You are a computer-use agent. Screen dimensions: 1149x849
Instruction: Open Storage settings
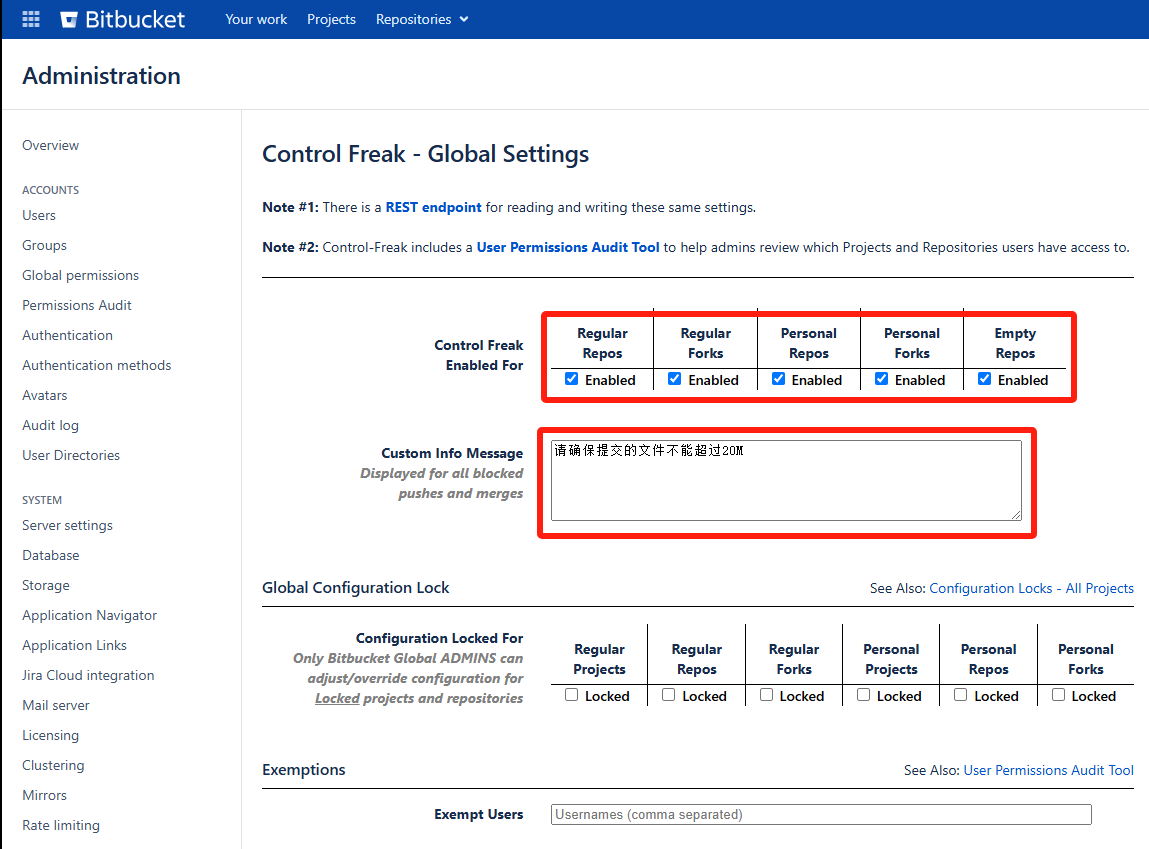click(x=46, y=585)
